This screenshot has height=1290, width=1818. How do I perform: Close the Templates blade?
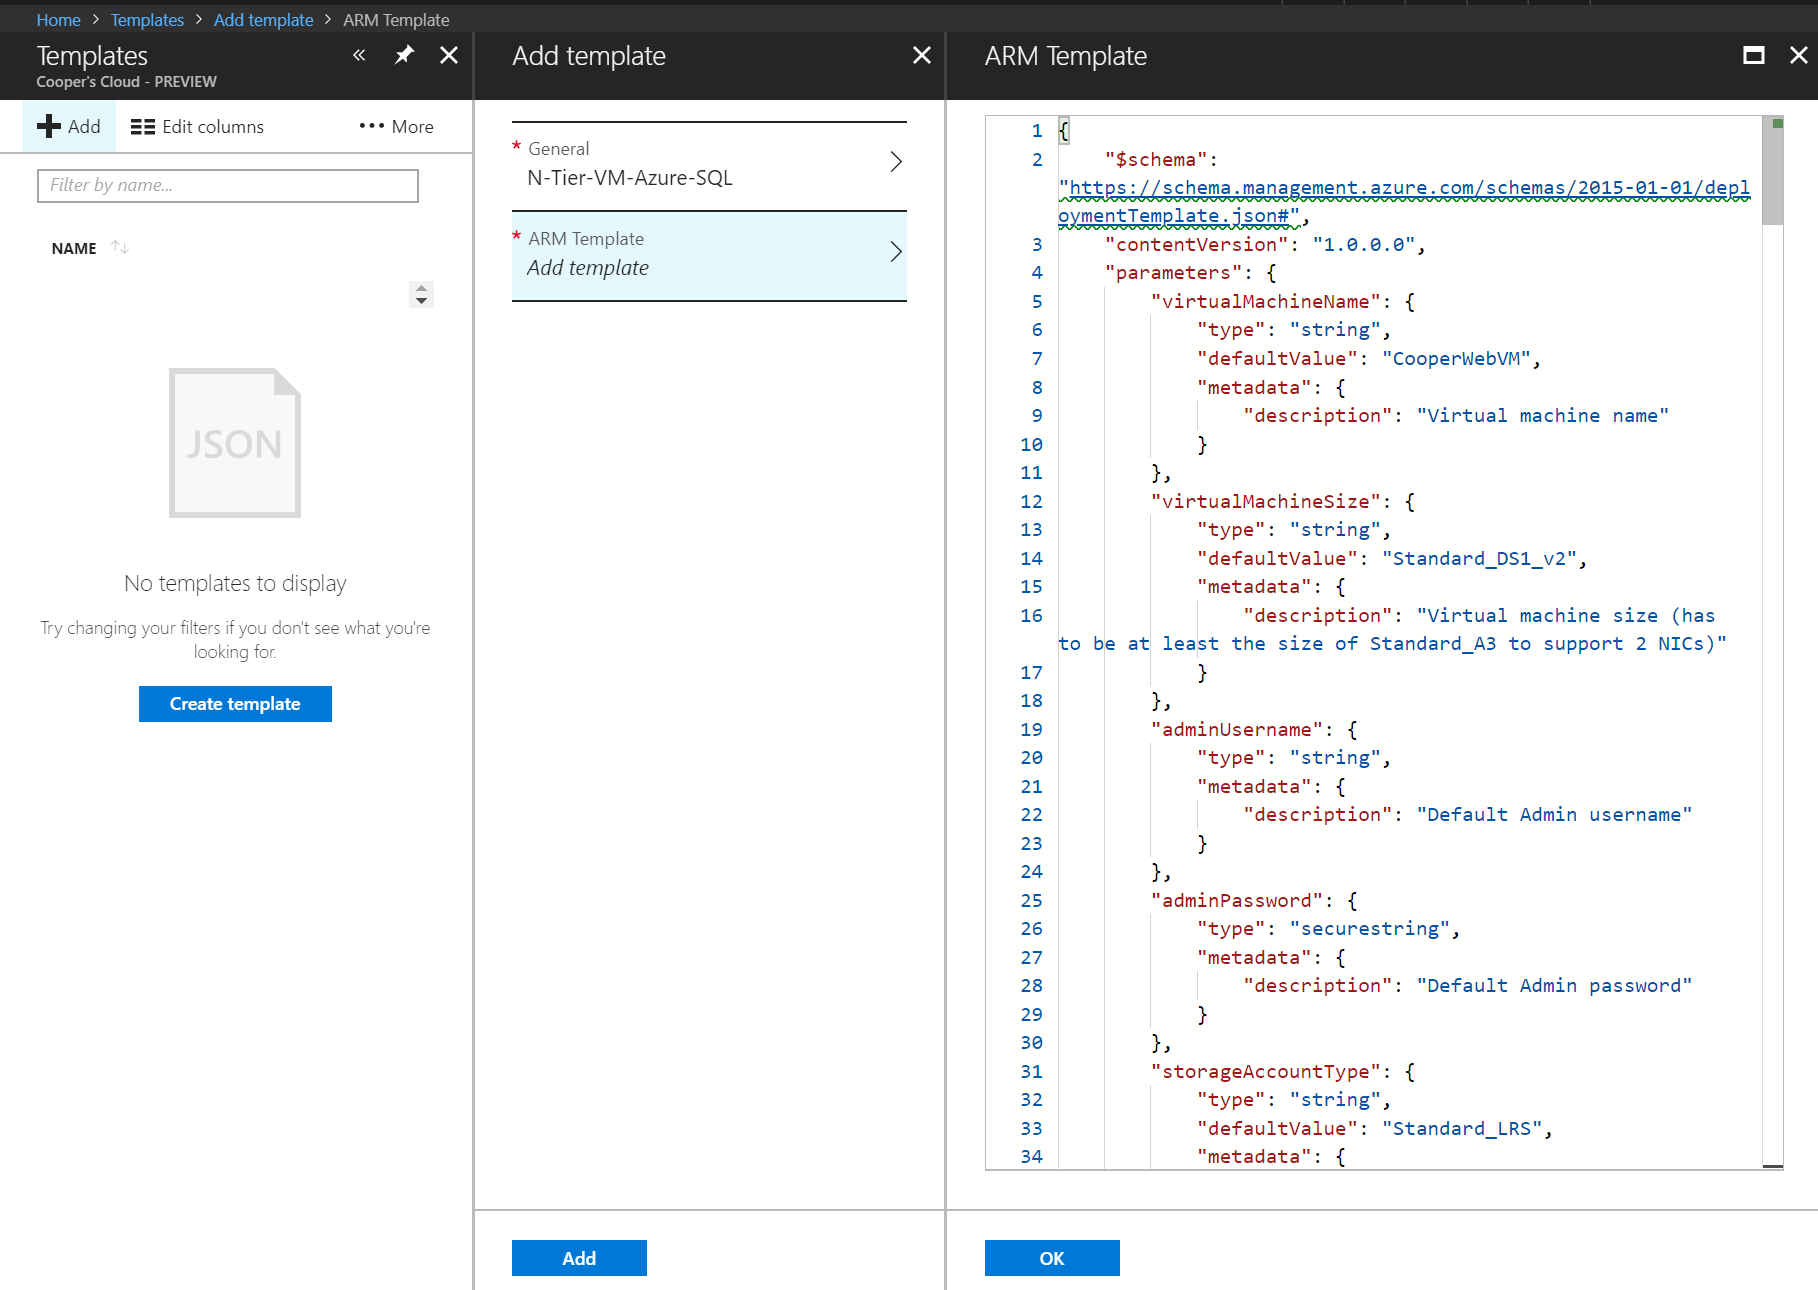tap(449, 55)
